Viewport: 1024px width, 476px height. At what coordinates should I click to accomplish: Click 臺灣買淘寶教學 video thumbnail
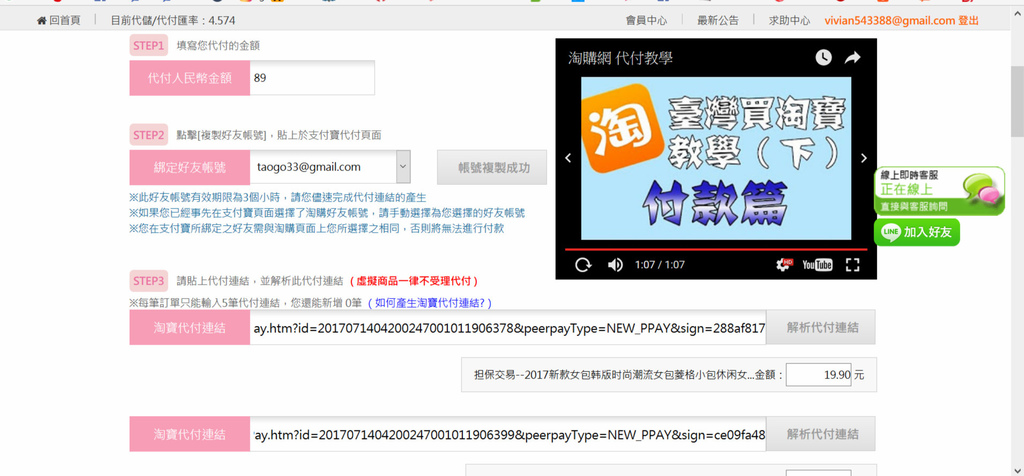716,158
